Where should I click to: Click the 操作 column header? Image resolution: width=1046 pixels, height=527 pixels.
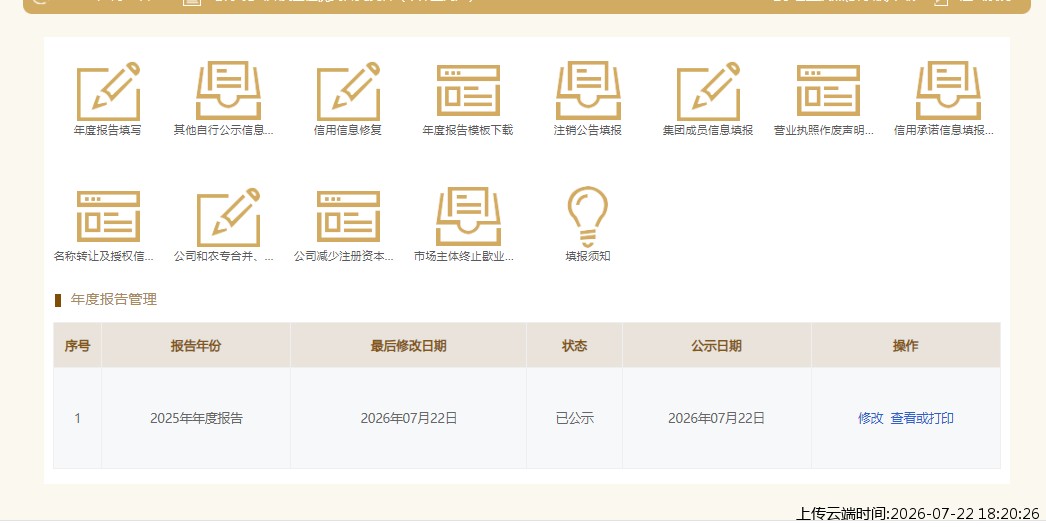pyautogui.click(x=906, y=346)
